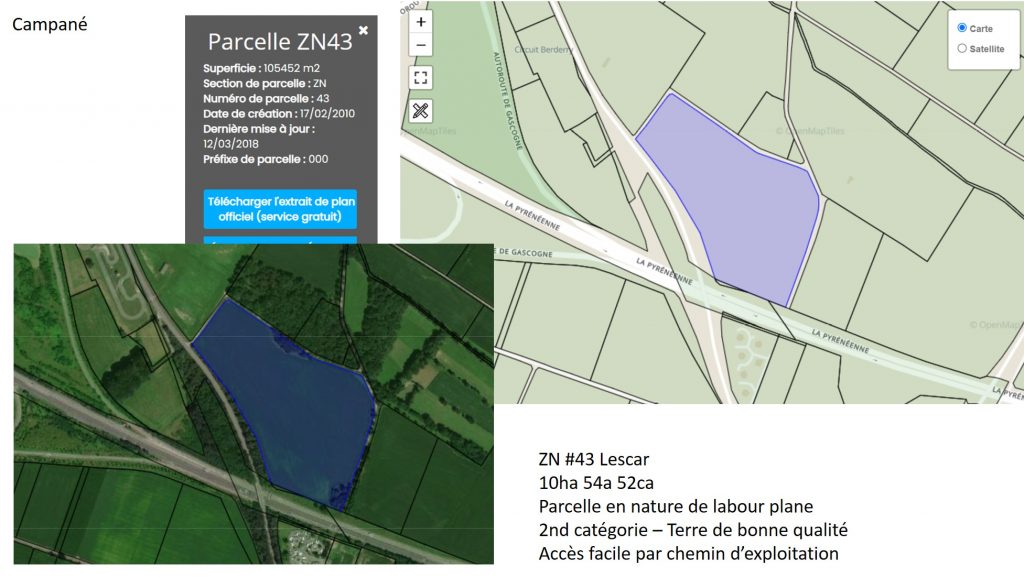Screen dimensions: 1024x577
Task: Click the Campané slide title
Action: pyautogui.click(x=49, y=24)
